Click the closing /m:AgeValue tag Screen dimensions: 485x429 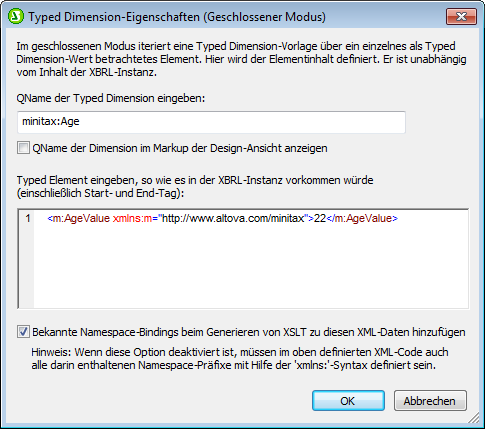pos(362,218)
